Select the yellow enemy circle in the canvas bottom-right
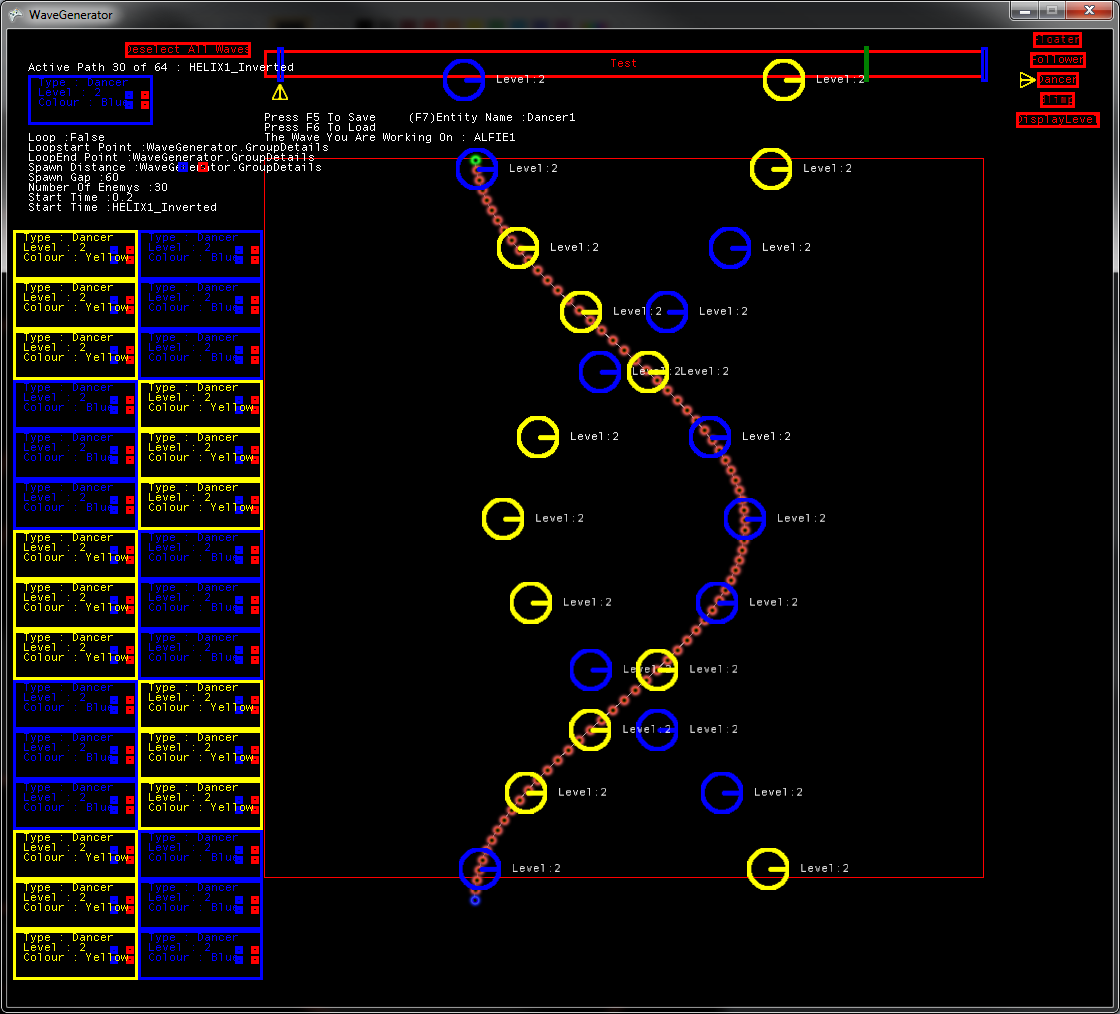Image resolution: width=1120 pixels, height=1014 pixels. [x=768, y=869]
